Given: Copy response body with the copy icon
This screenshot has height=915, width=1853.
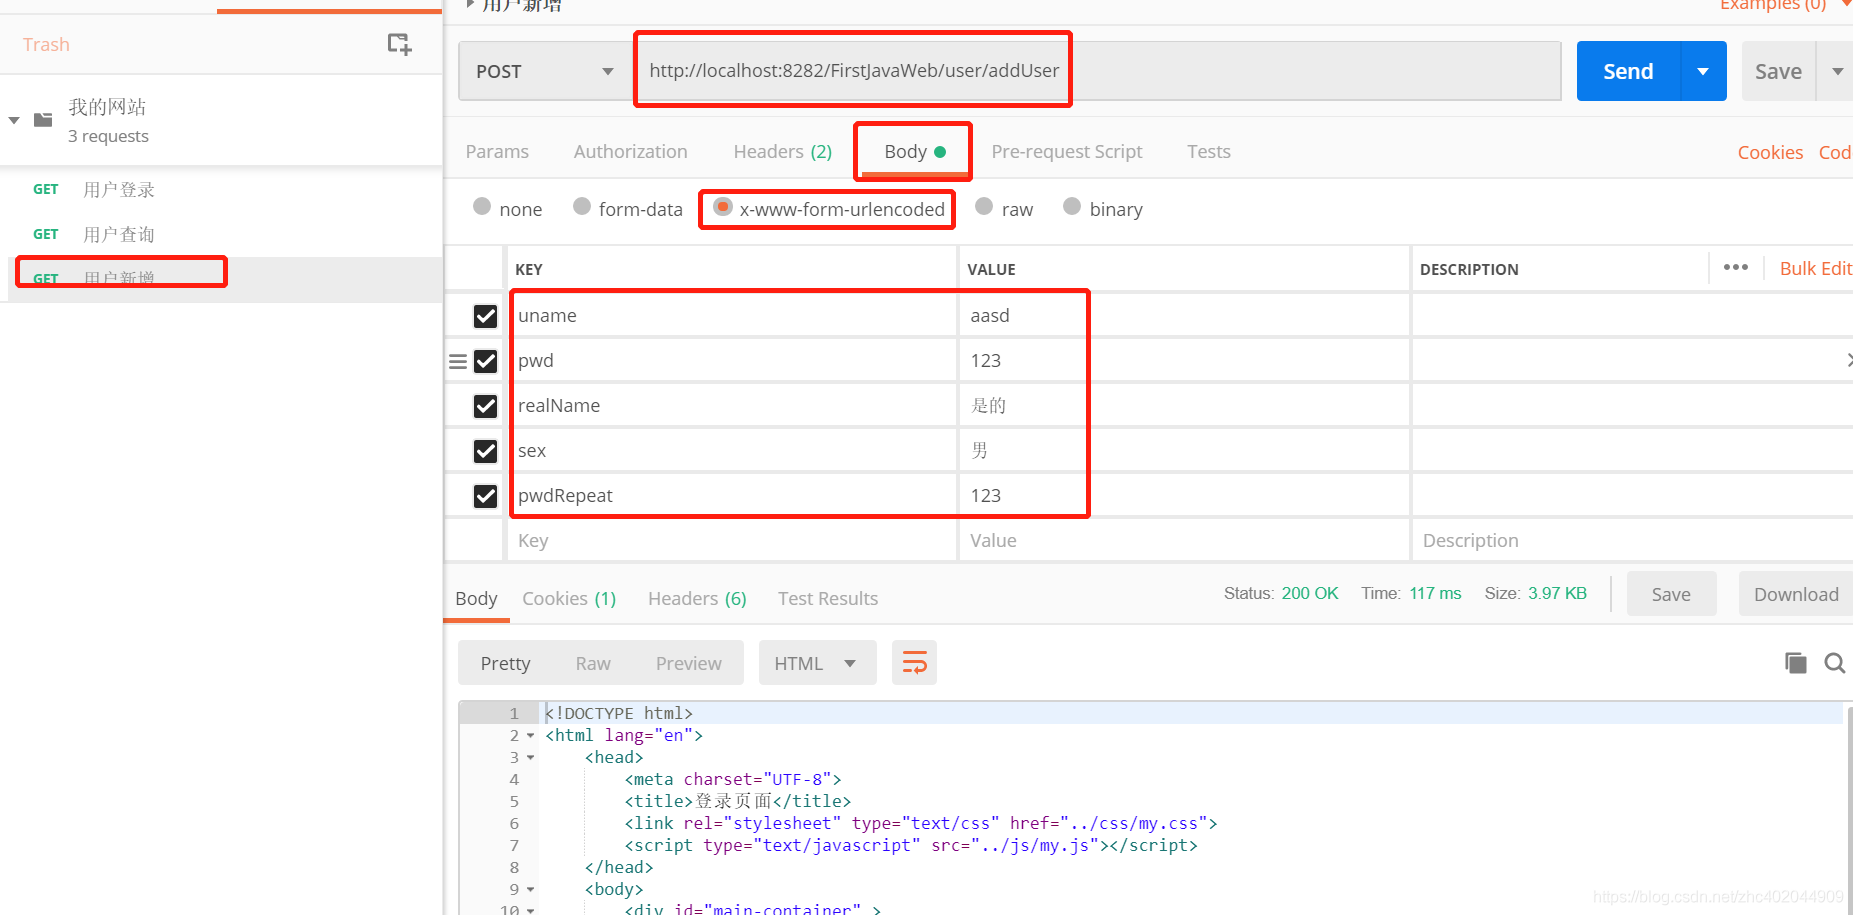Looking at the screenshot, I should (1795, 663).
